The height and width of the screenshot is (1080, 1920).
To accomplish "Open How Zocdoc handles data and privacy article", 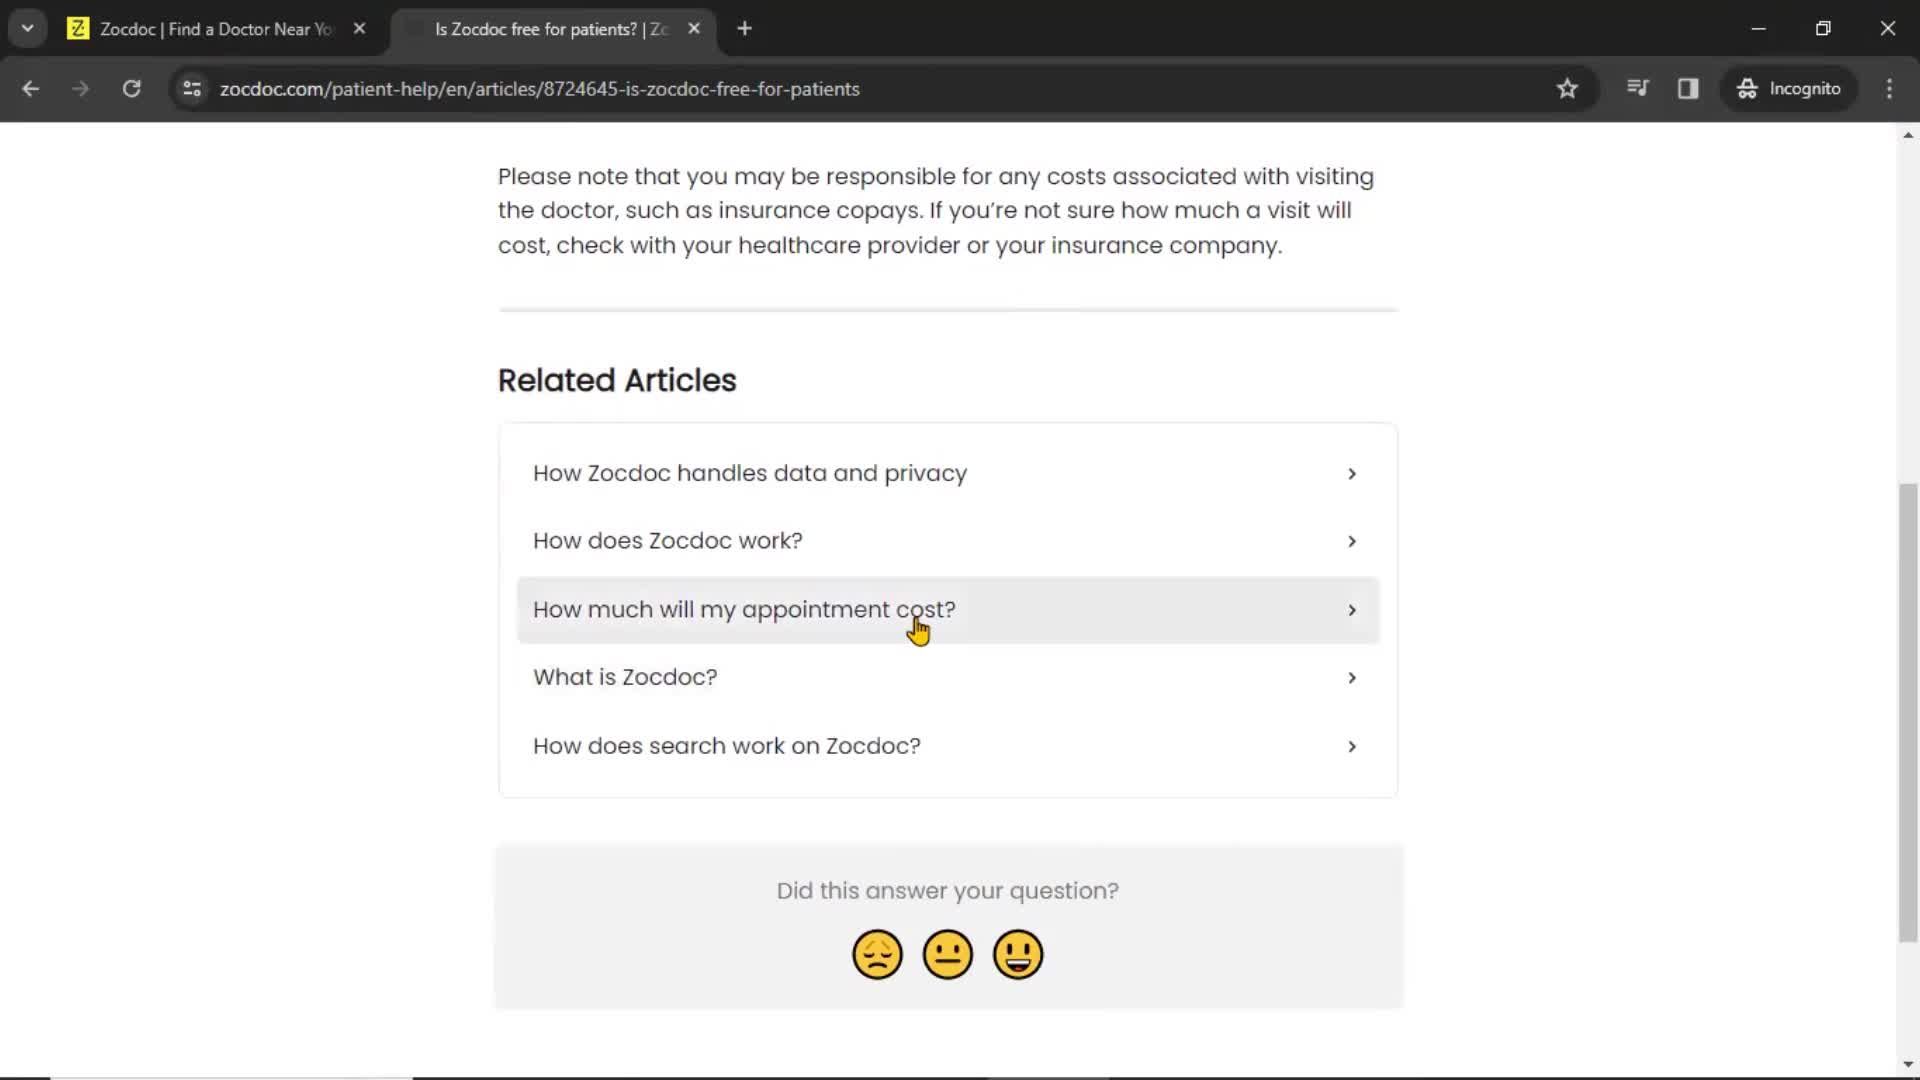I will pos(948,473).
